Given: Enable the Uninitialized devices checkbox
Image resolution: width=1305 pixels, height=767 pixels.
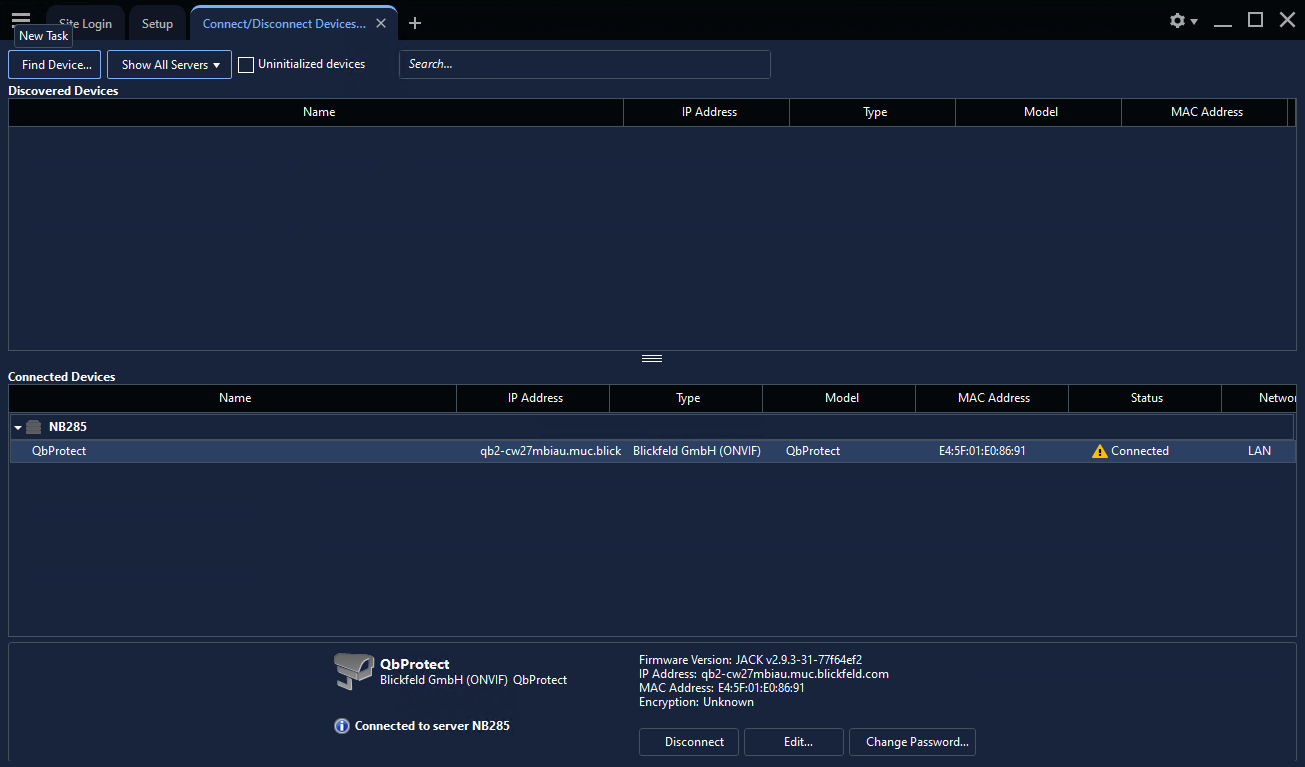Looking at the screenshot, I should 246,65.
